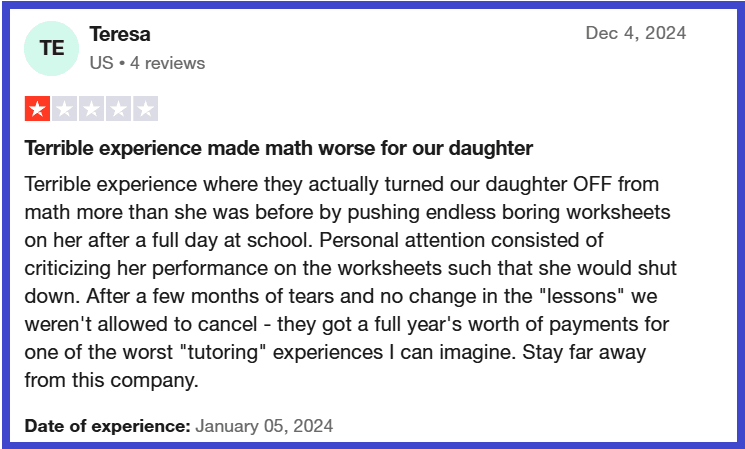Open Teresa's reviewer profile name

pyautogui.click(x=120, y=34)
